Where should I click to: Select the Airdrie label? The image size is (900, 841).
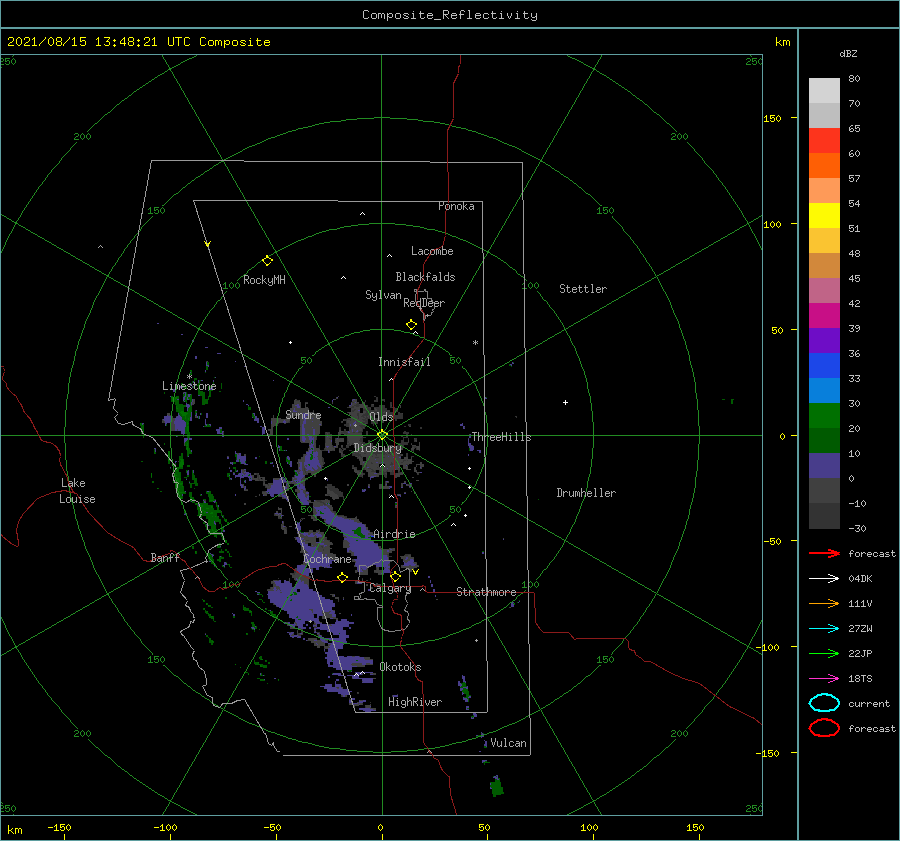(x=394, y=534)
